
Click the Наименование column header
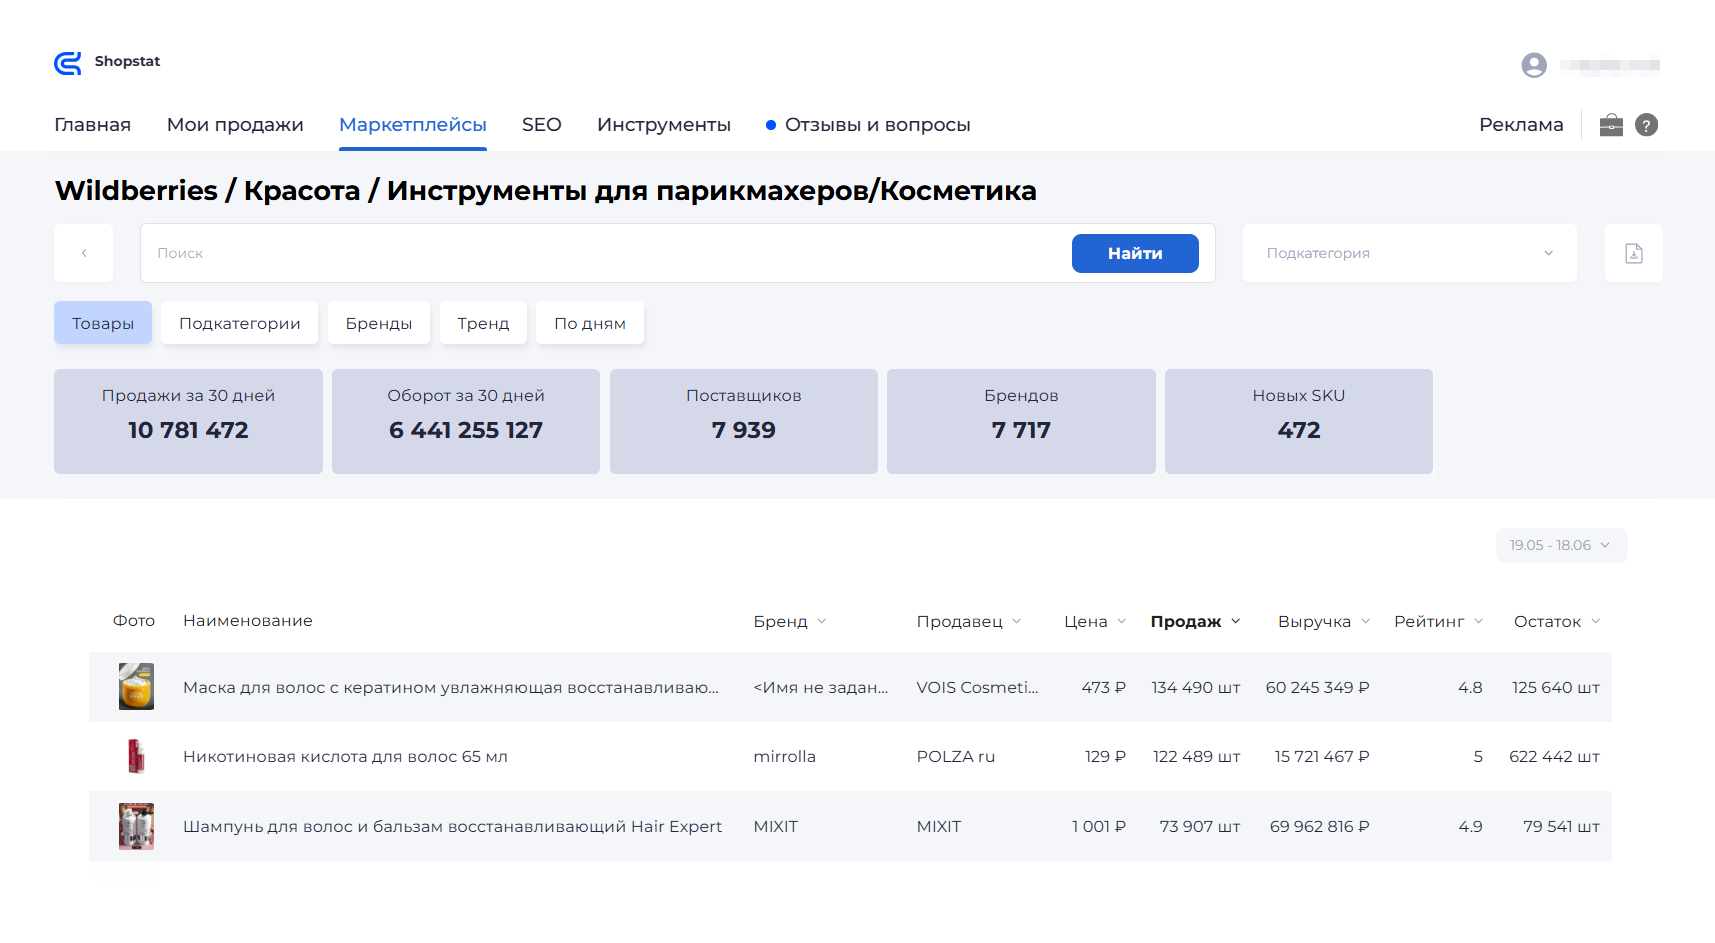[248, 621]
